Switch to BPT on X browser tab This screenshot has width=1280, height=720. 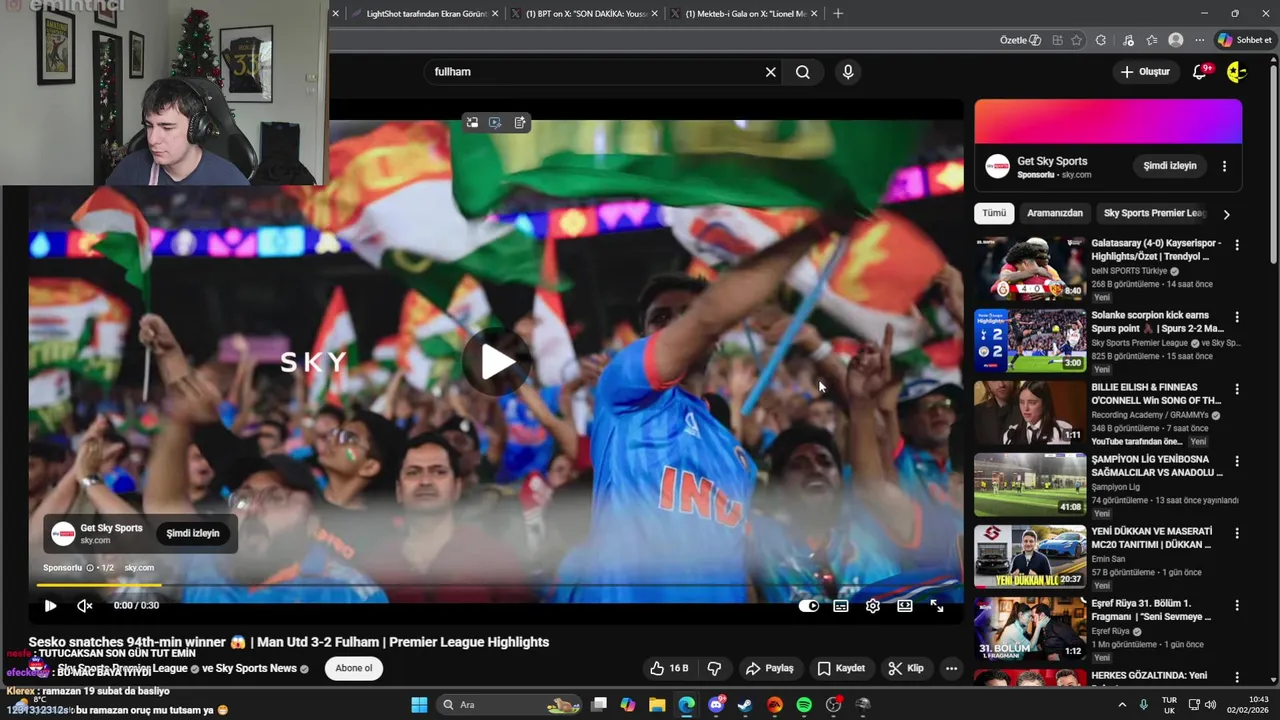point(583,14)
